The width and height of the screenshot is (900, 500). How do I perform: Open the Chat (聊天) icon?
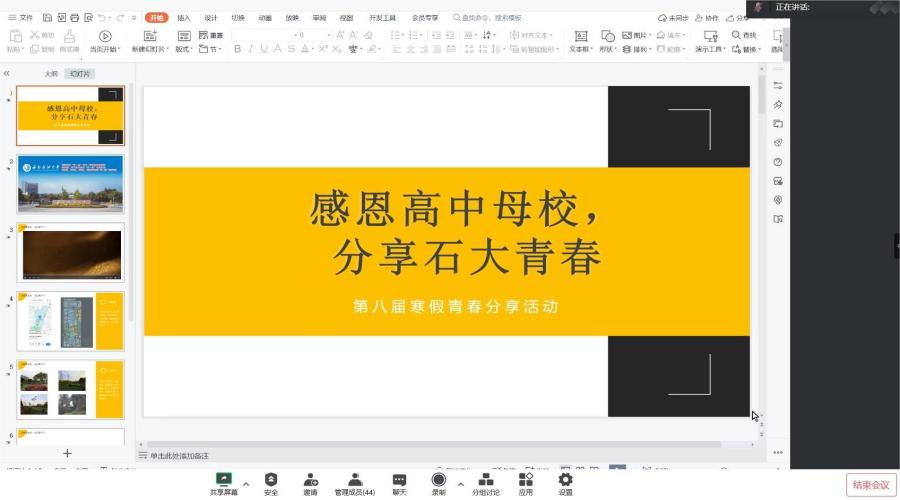[x=399, y=481]
